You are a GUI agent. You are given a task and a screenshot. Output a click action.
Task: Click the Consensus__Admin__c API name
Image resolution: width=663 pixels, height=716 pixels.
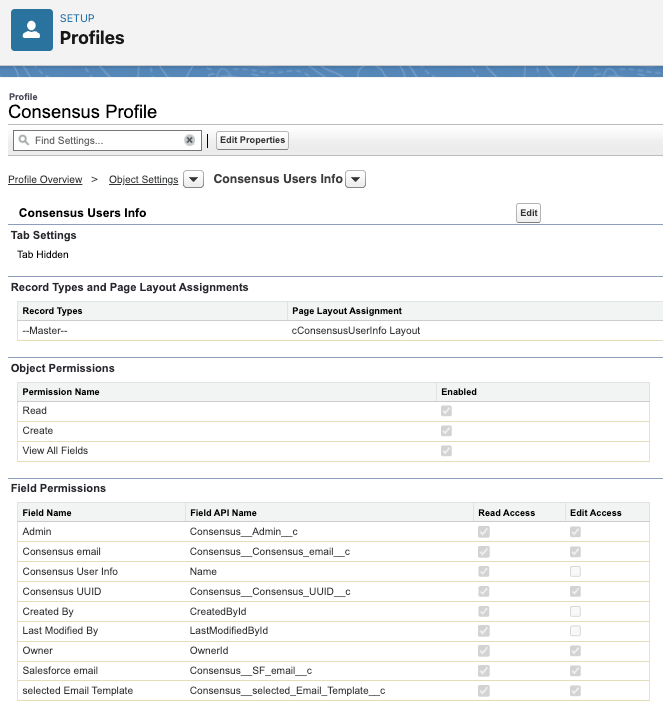[243, 532]
